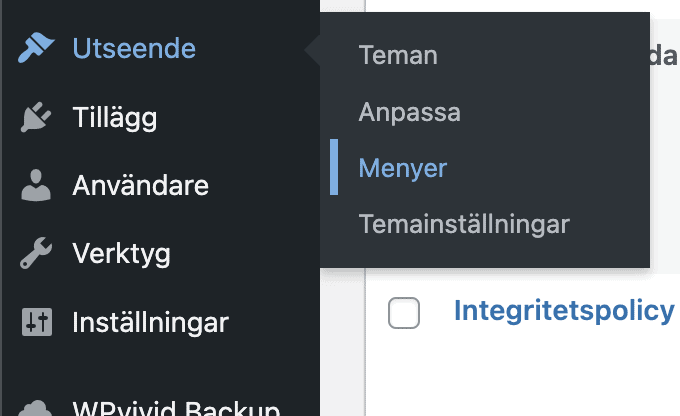Viewport: 680px width, 416px height.
Task: Select the highlighted Menyer submenu entry
Action: tap(402, 168)
